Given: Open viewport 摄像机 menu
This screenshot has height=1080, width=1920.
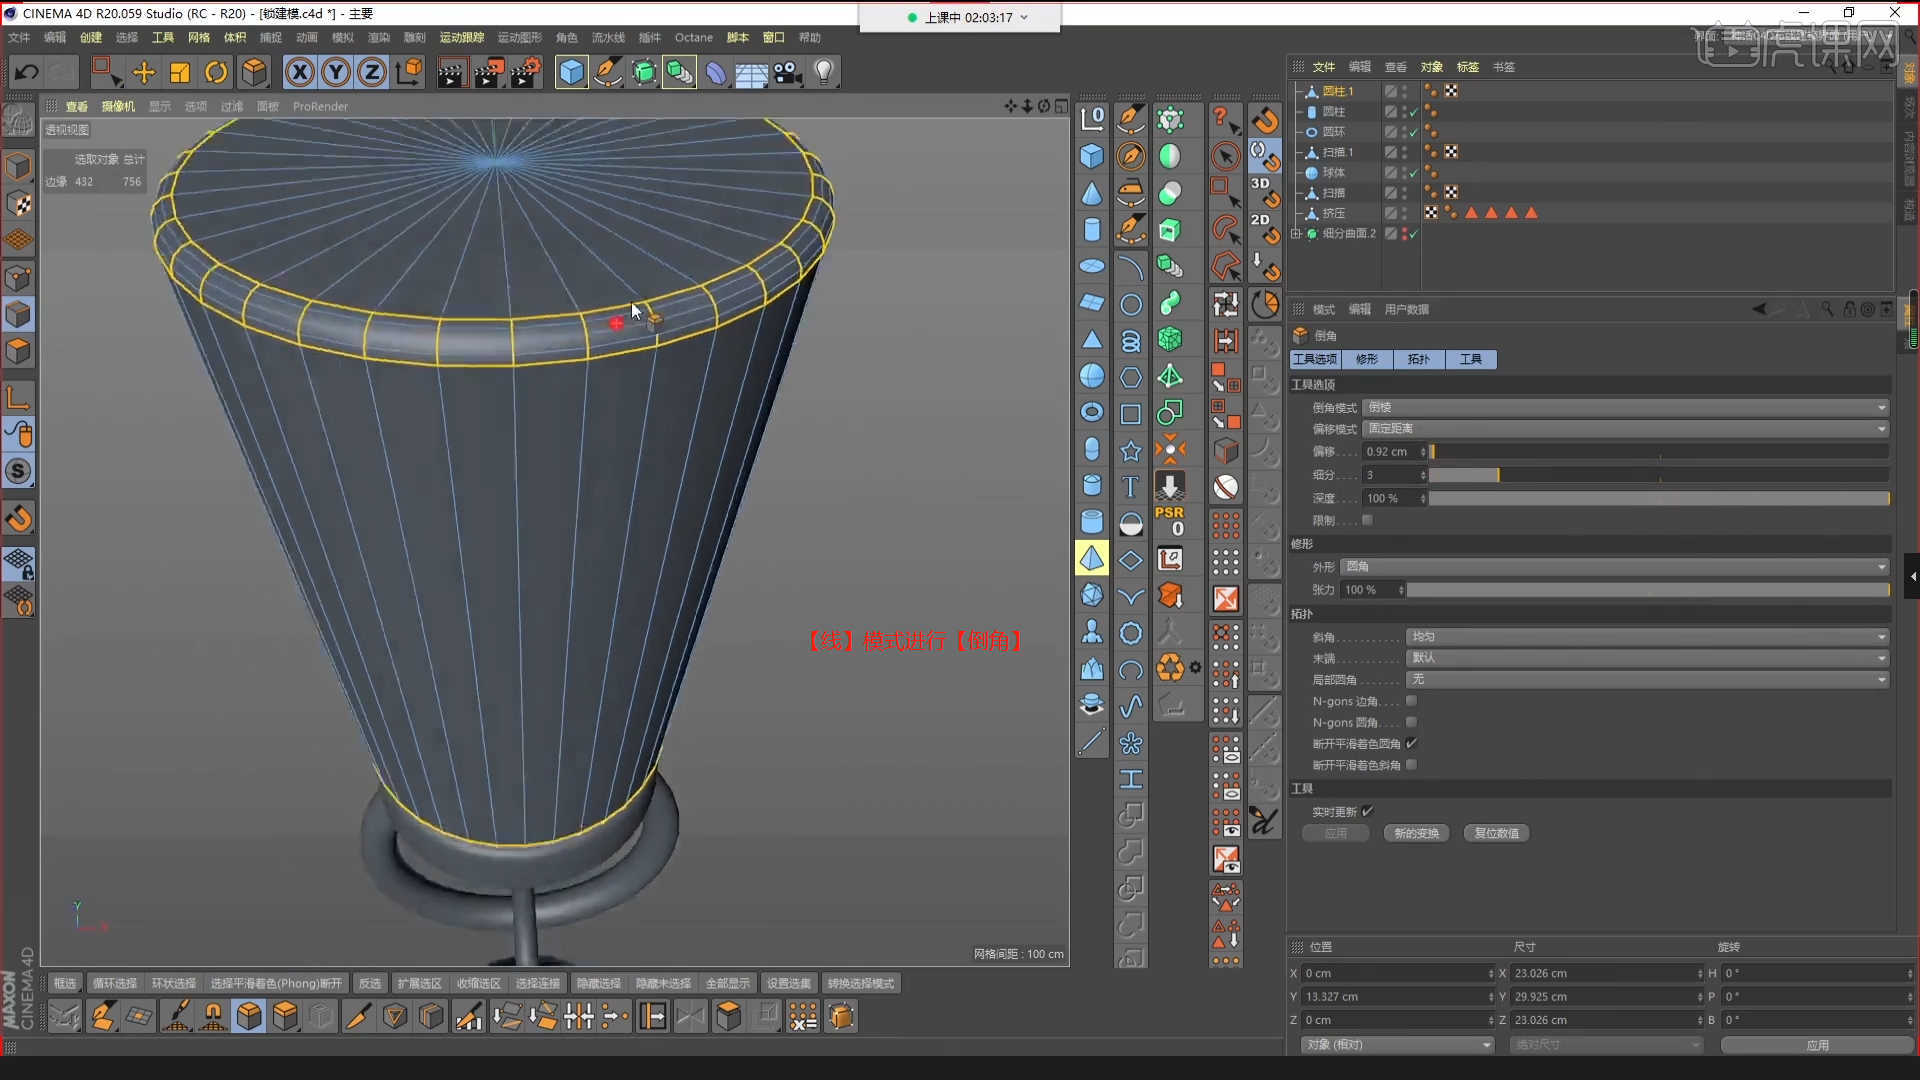Looking at the screenshot, I should pos(118,106).
